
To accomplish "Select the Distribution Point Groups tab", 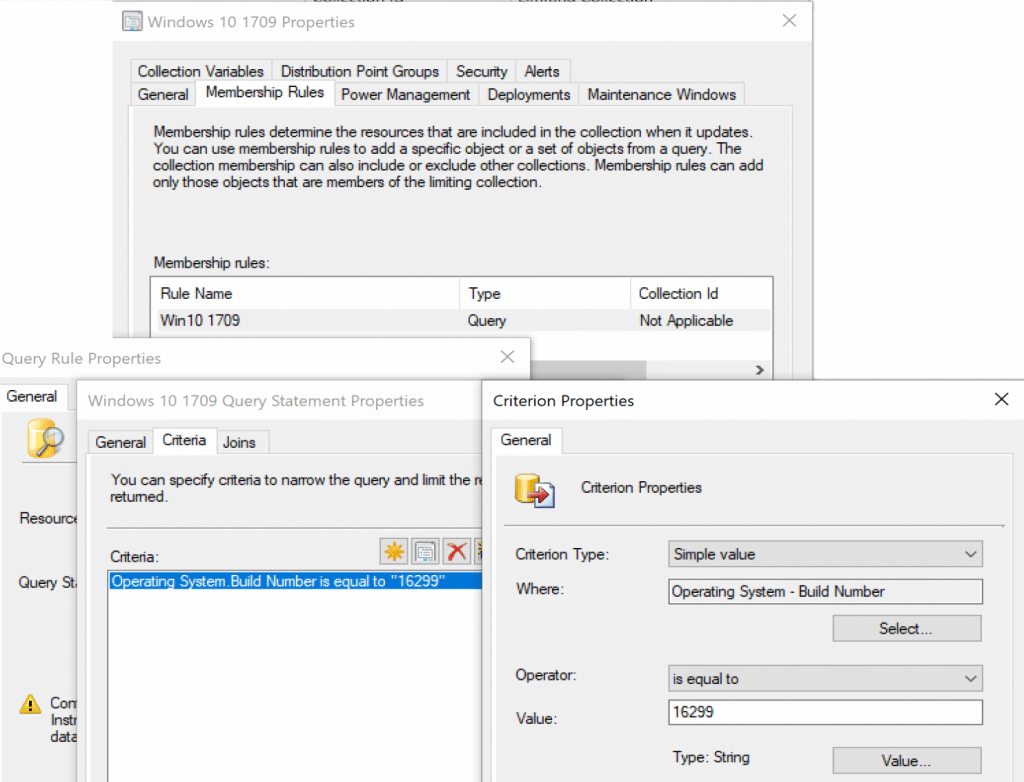I will (x=359, y=71).
